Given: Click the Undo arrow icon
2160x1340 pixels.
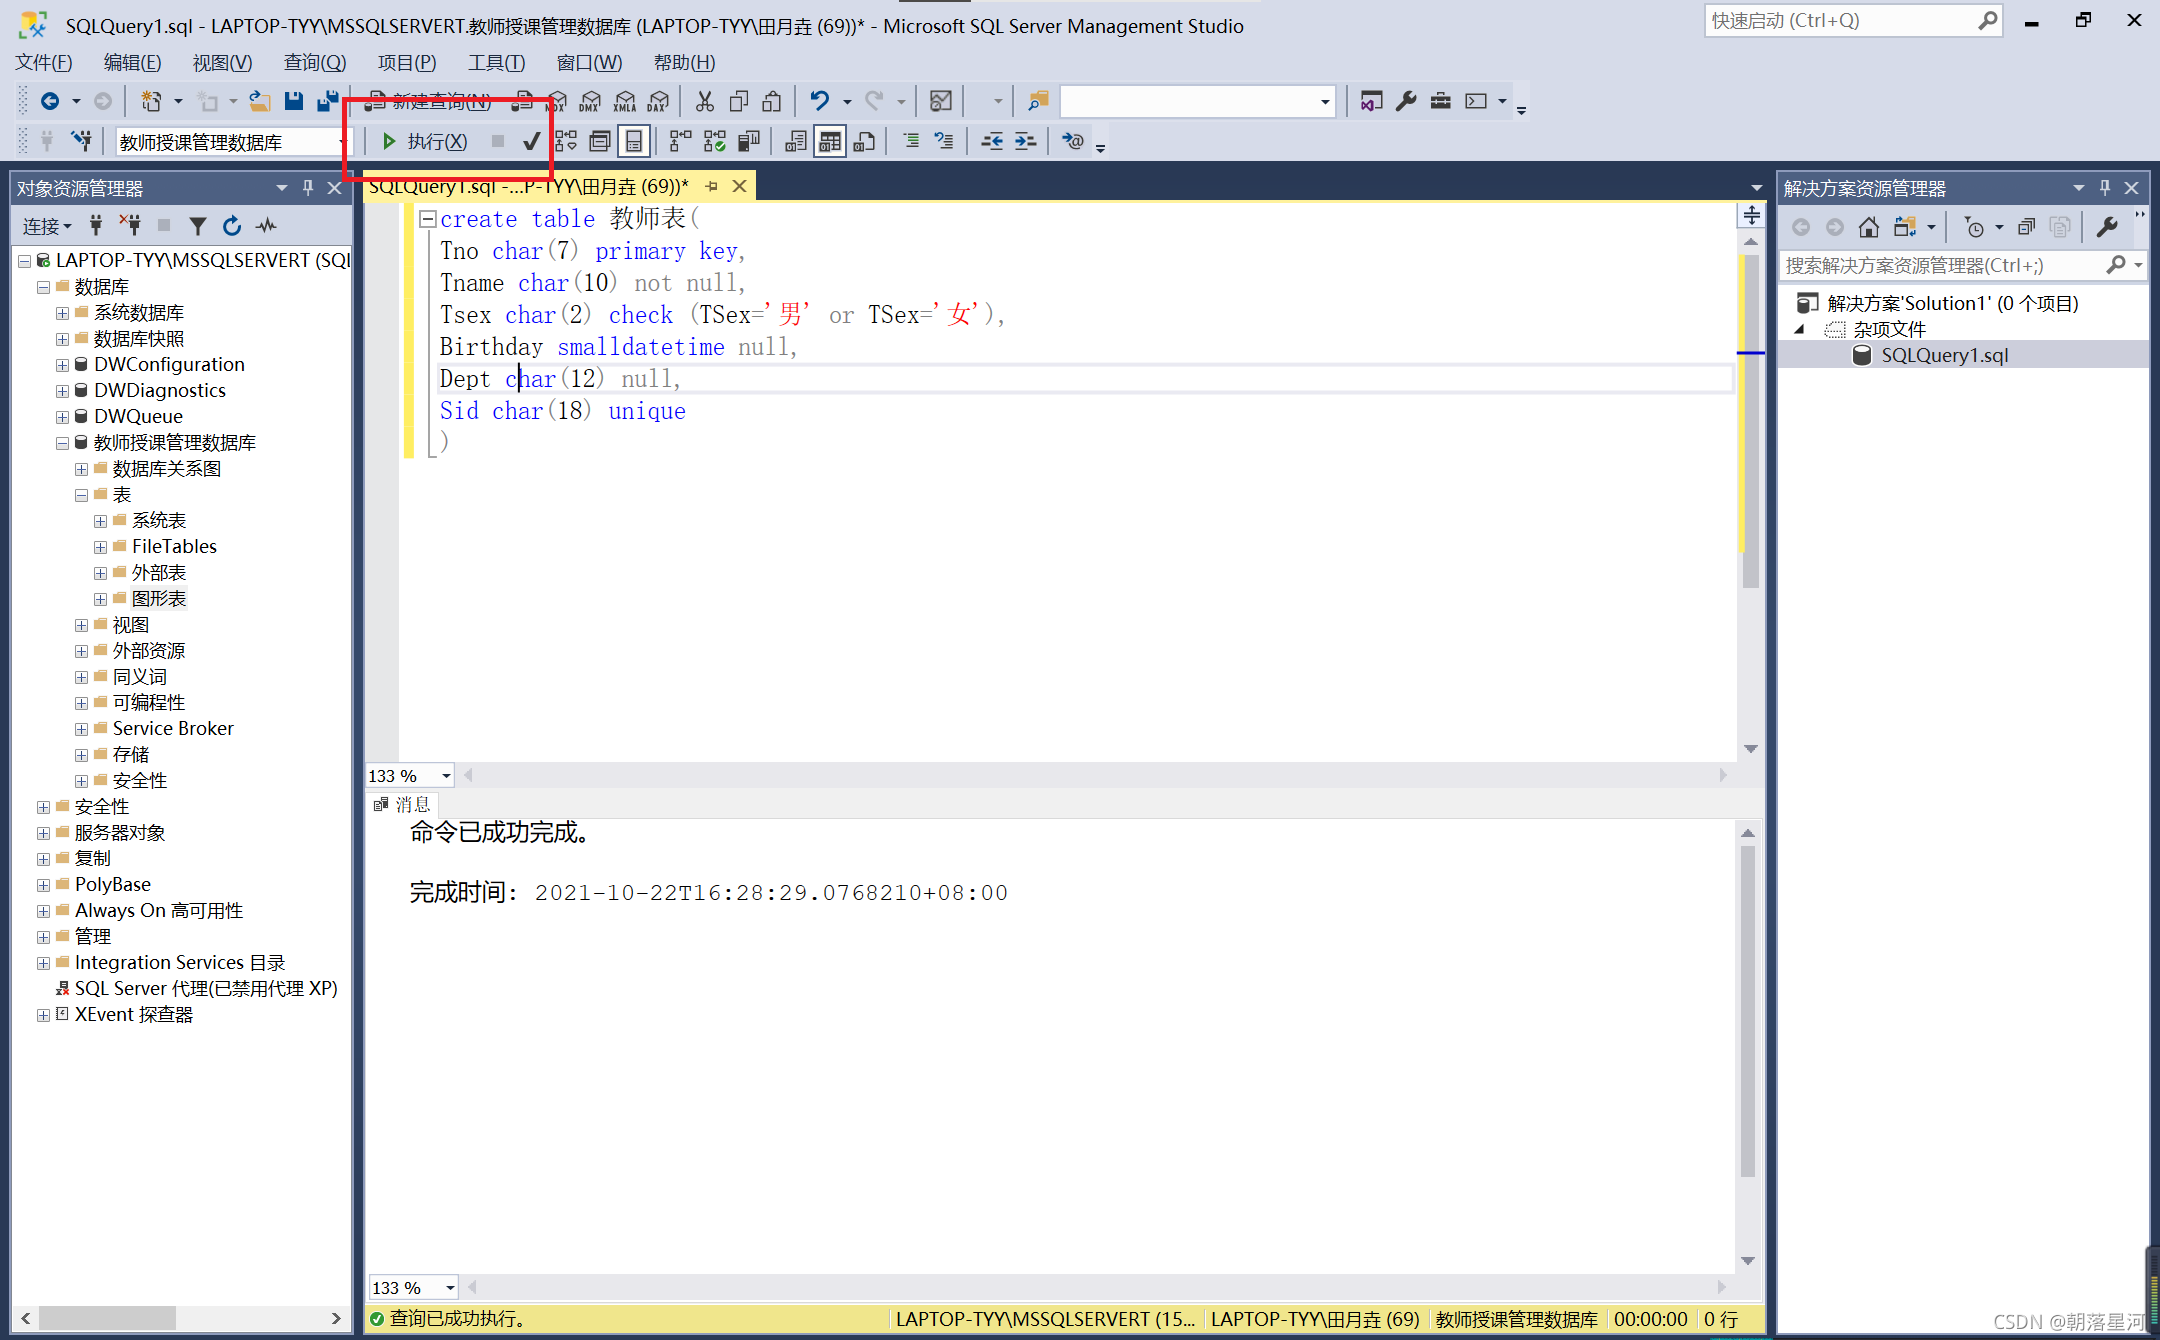Looking at the screenshot, I should pos(819,101).
